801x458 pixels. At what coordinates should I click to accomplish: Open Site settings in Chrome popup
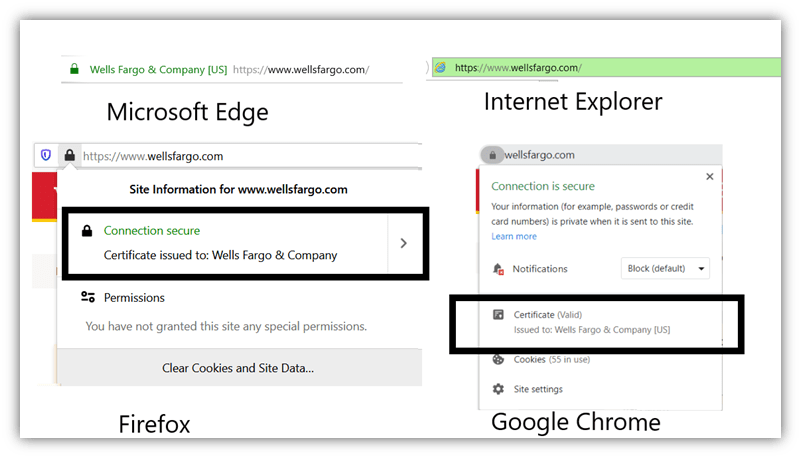coord(538,389)
